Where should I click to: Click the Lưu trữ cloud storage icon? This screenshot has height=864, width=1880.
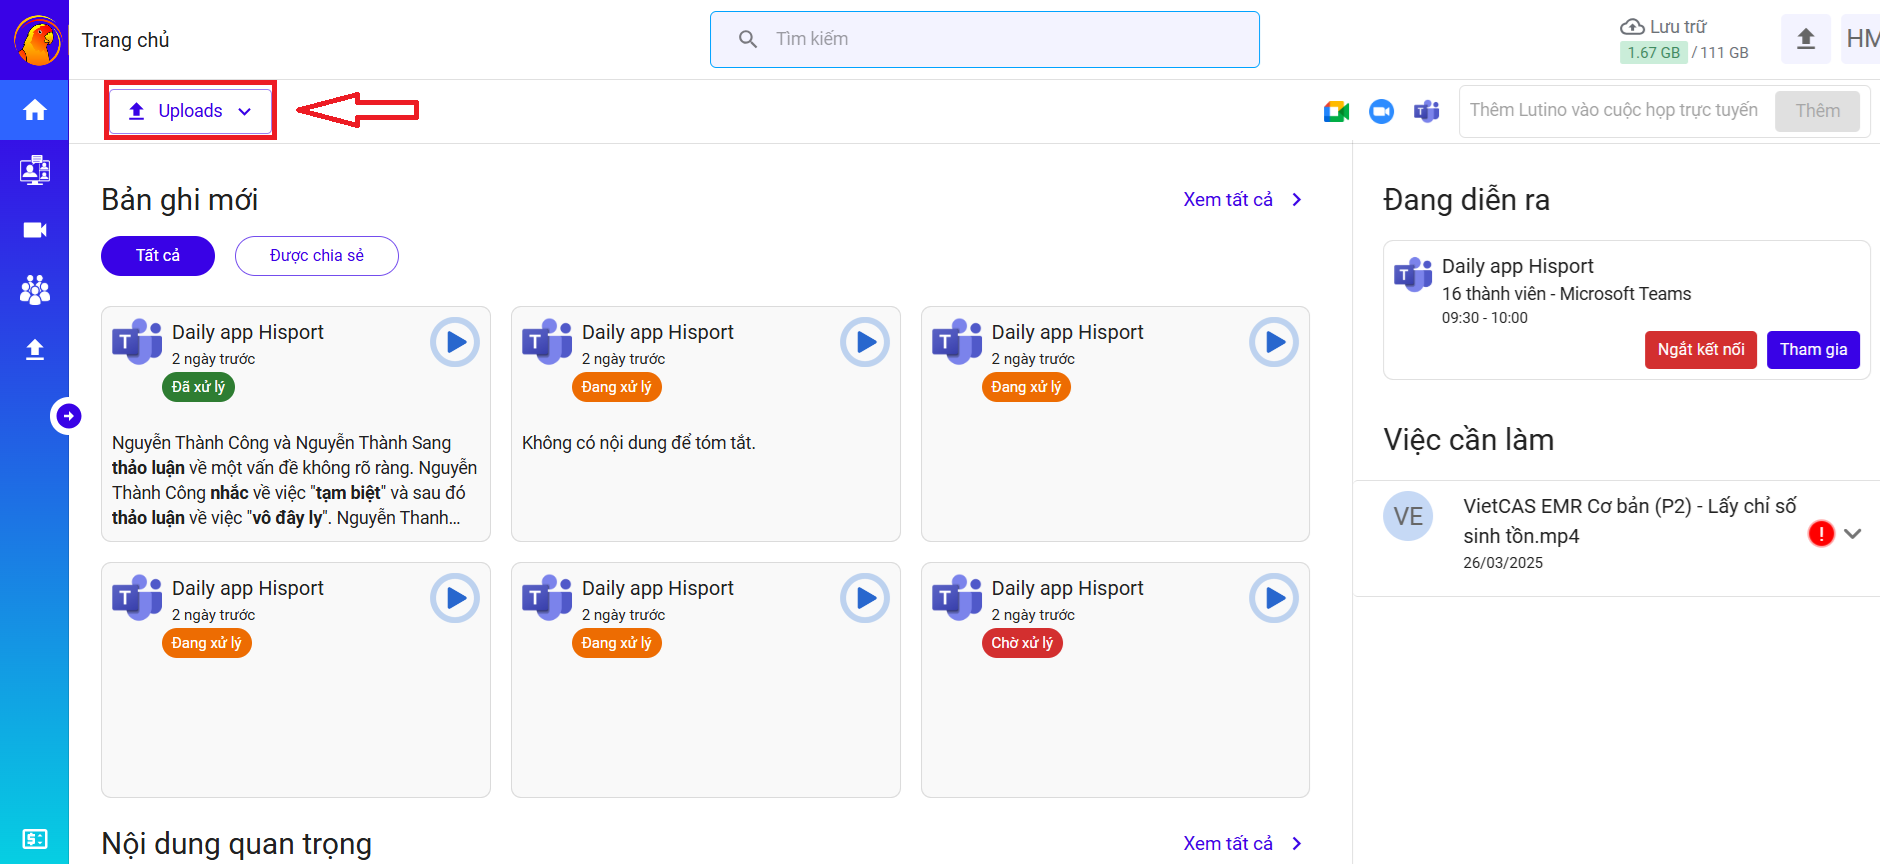(1632, 27)
